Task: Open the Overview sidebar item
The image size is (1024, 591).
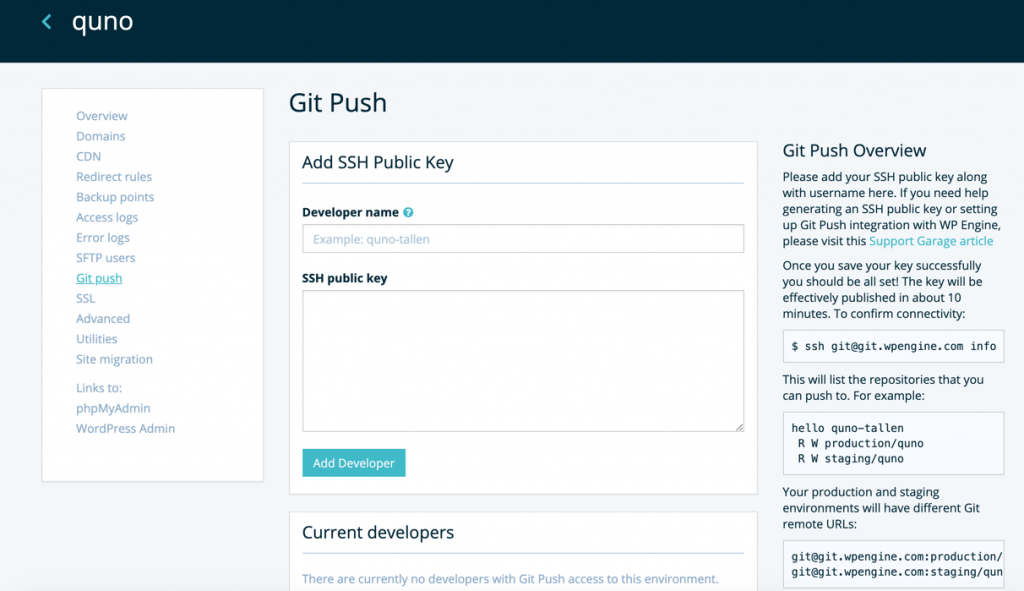Action: (x=102, y=116)
